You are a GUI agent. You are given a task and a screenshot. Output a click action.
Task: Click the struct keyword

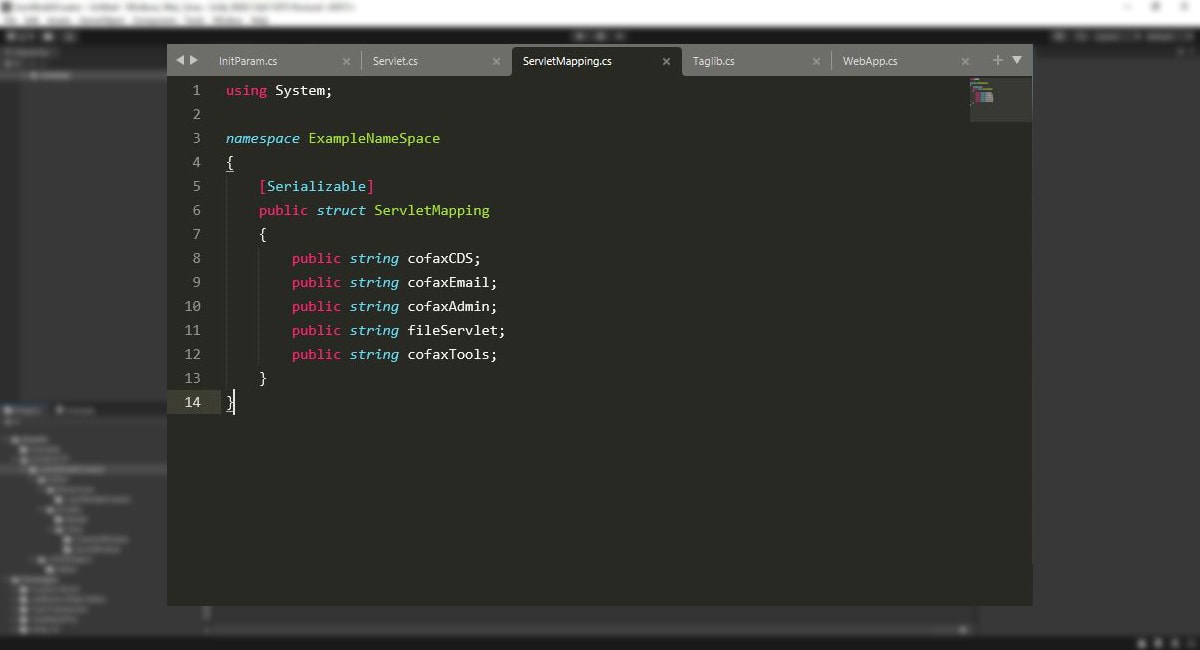coord(341,210)
